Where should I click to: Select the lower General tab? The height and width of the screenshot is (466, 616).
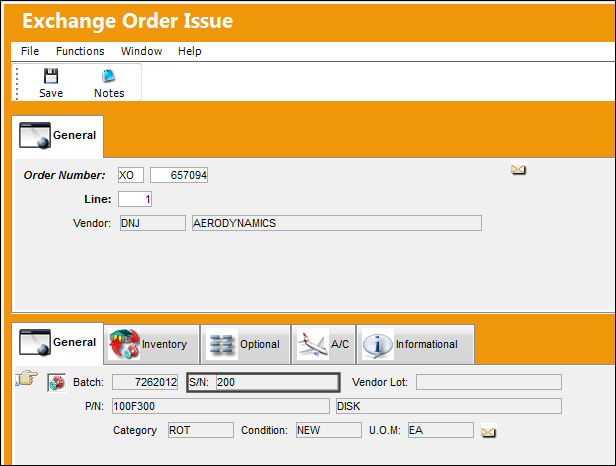coord(58,343)
